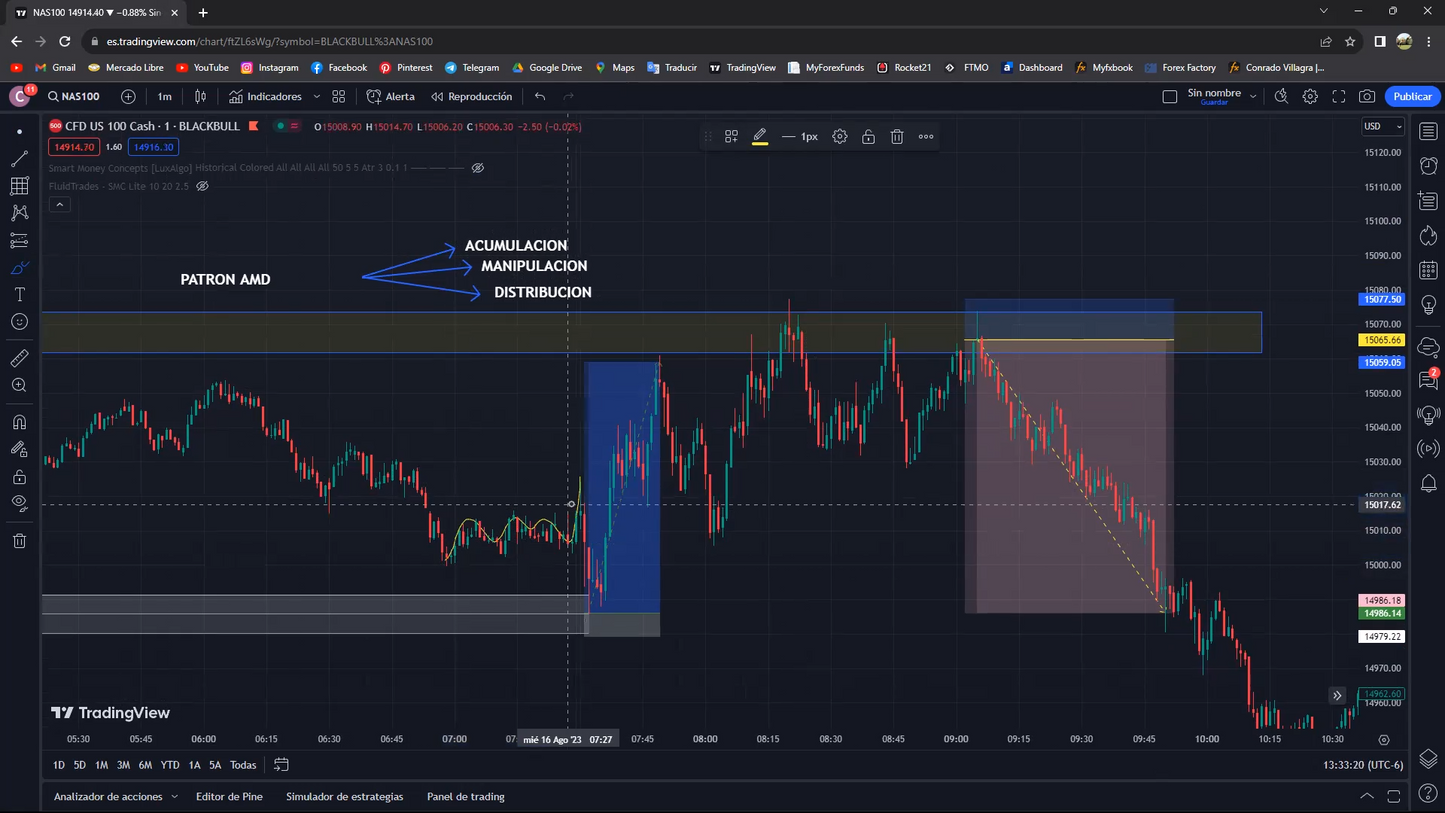This screenshot has height=813, width=1445.
Task: Open the candlestick chart type menu
Action: pos(200,96)
